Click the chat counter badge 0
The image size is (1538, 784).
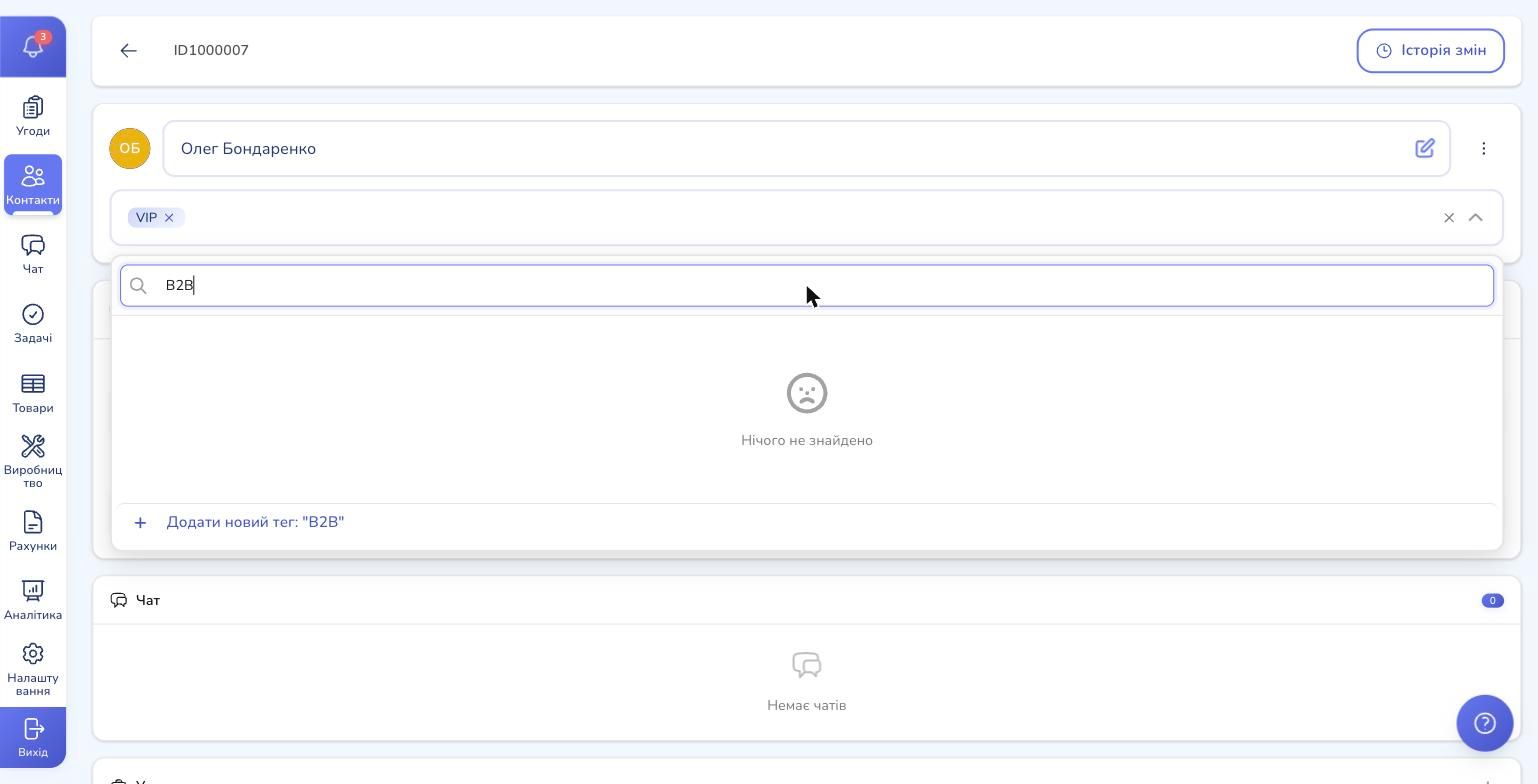click(1492, 600)
